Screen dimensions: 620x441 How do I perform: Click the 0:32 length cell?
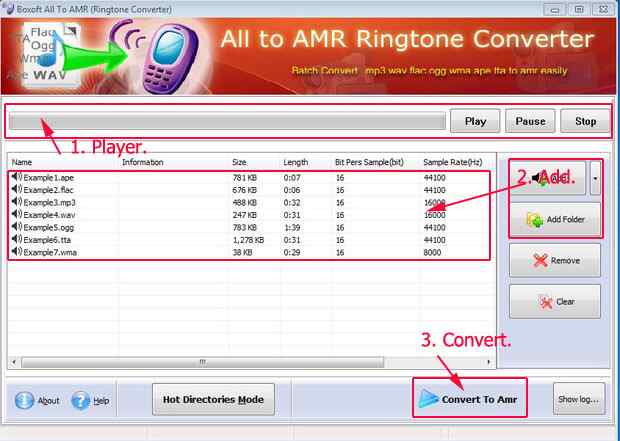click(x=292, y=203)
